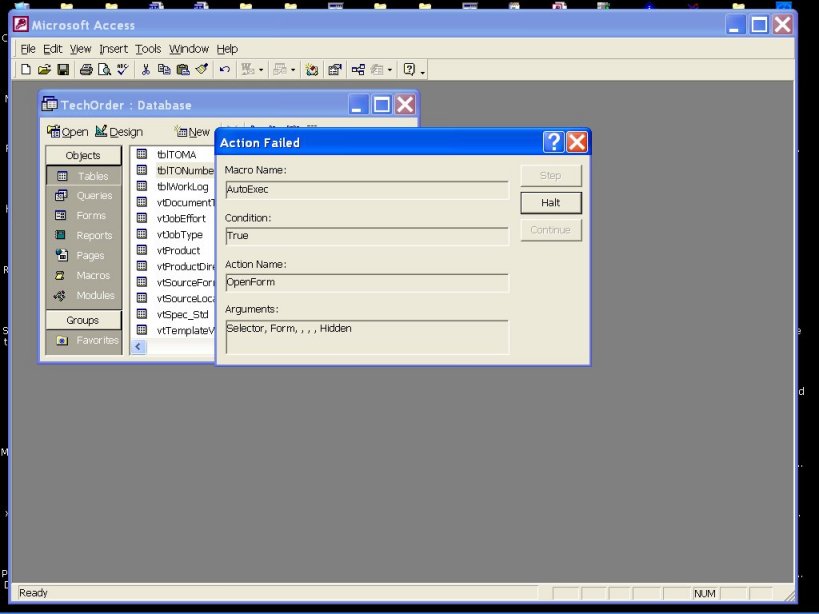Viewport: 819px width, 614px height.
Task: Click the Action Failed dialog help question icon
Action: click(x=554, y=142)
